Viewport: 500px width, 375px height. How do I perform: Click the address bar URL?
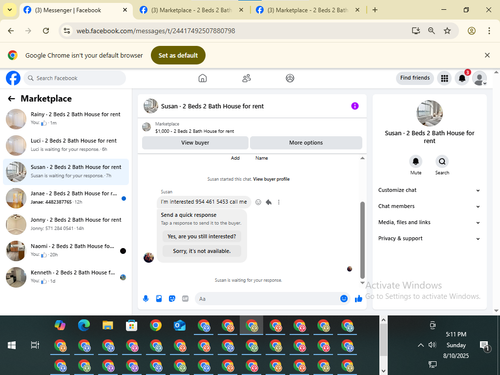tap(155, 31)
